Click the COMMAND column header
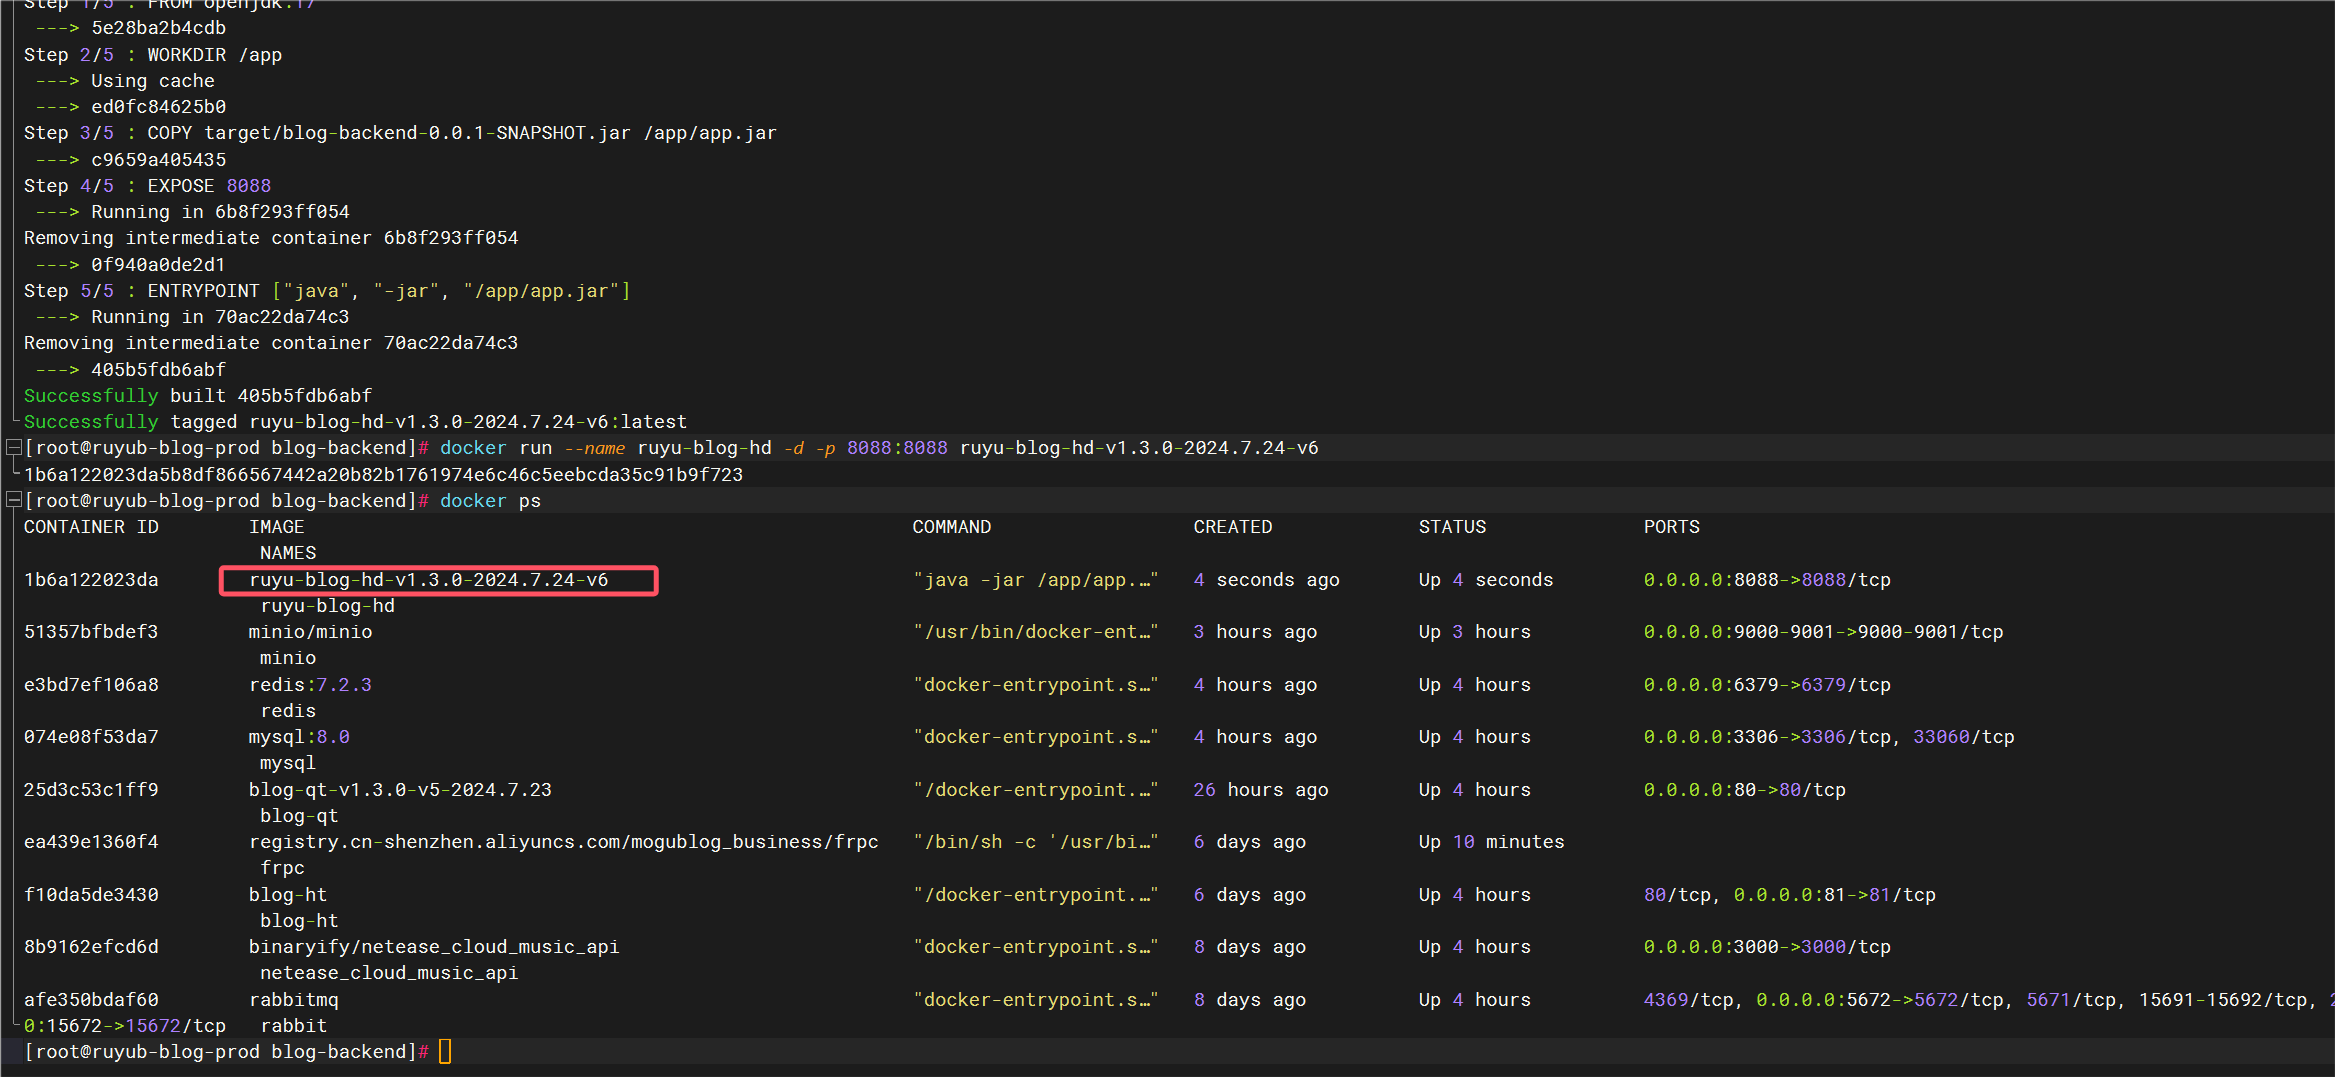 point(952,527)
